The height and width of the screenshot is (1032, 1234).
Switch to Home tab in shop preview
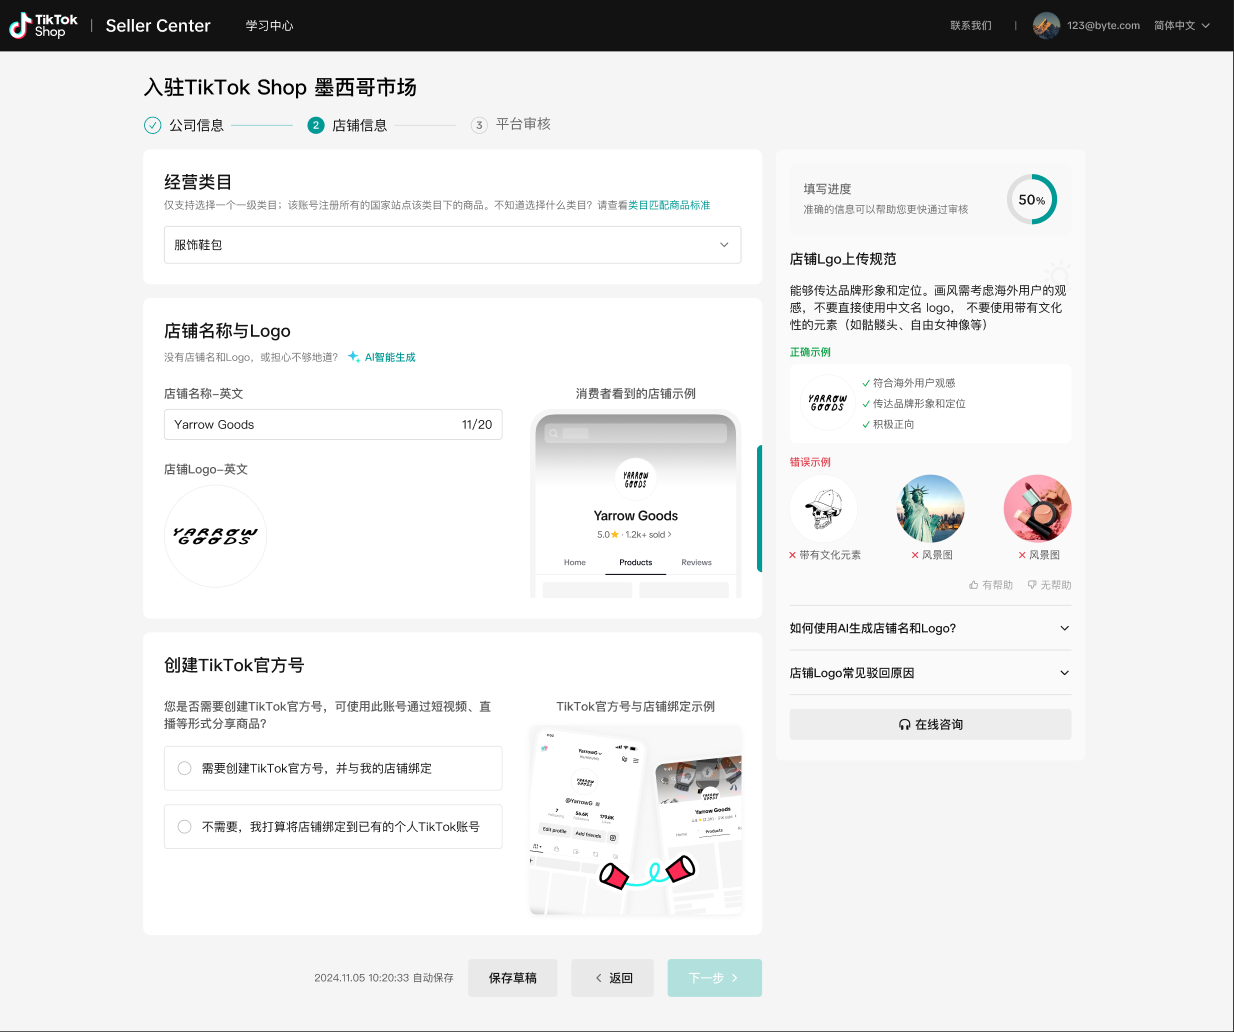pos(575,563)
